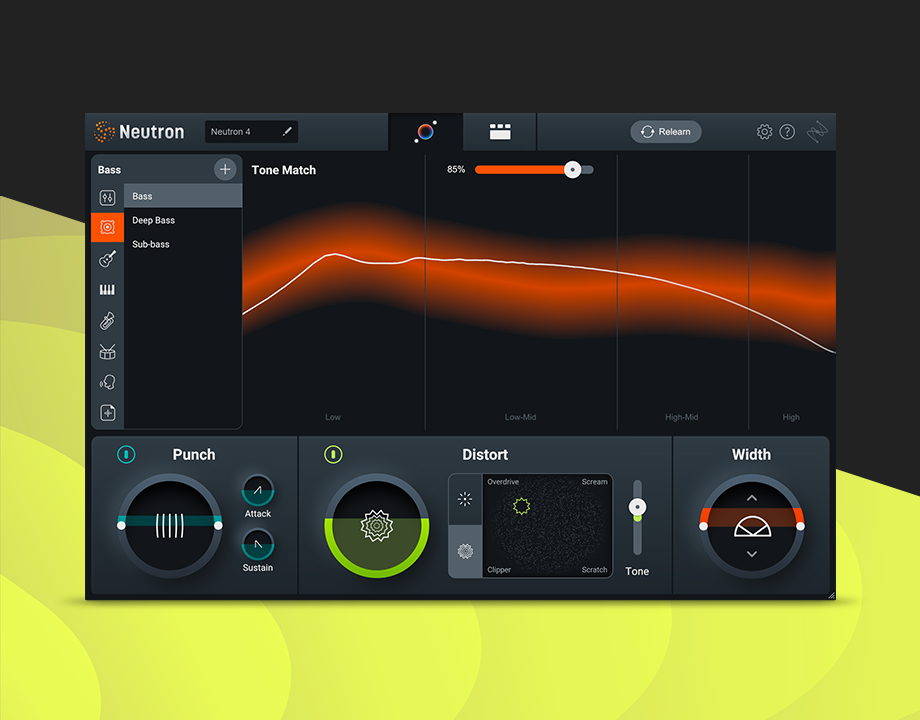Click the custom file-plus icon in sidebar
Image resolution: width=920 pixels, height=720 pixels.
point(107,413)
